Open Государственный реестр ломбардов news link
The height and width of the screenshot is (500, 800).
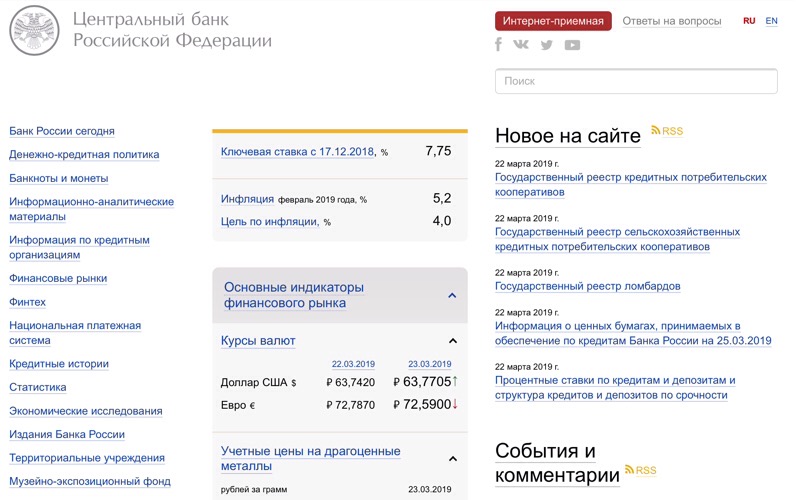click(x=587, y=286)
